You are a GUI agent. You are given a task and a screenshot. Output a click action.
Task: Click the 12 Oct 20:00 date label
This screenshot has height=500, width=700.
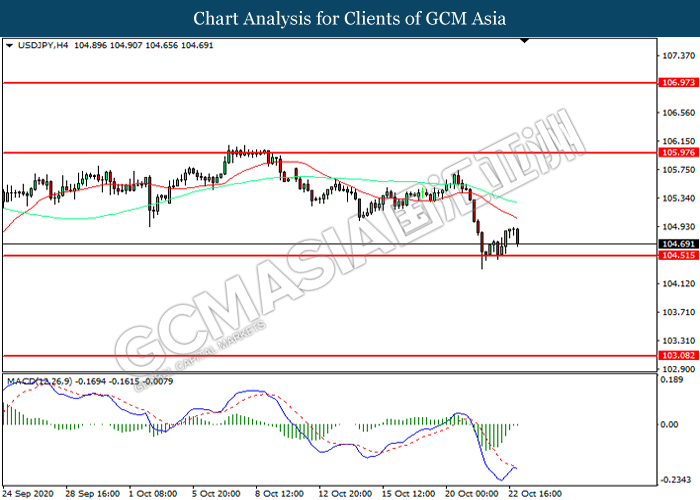[x=345, y=494]
